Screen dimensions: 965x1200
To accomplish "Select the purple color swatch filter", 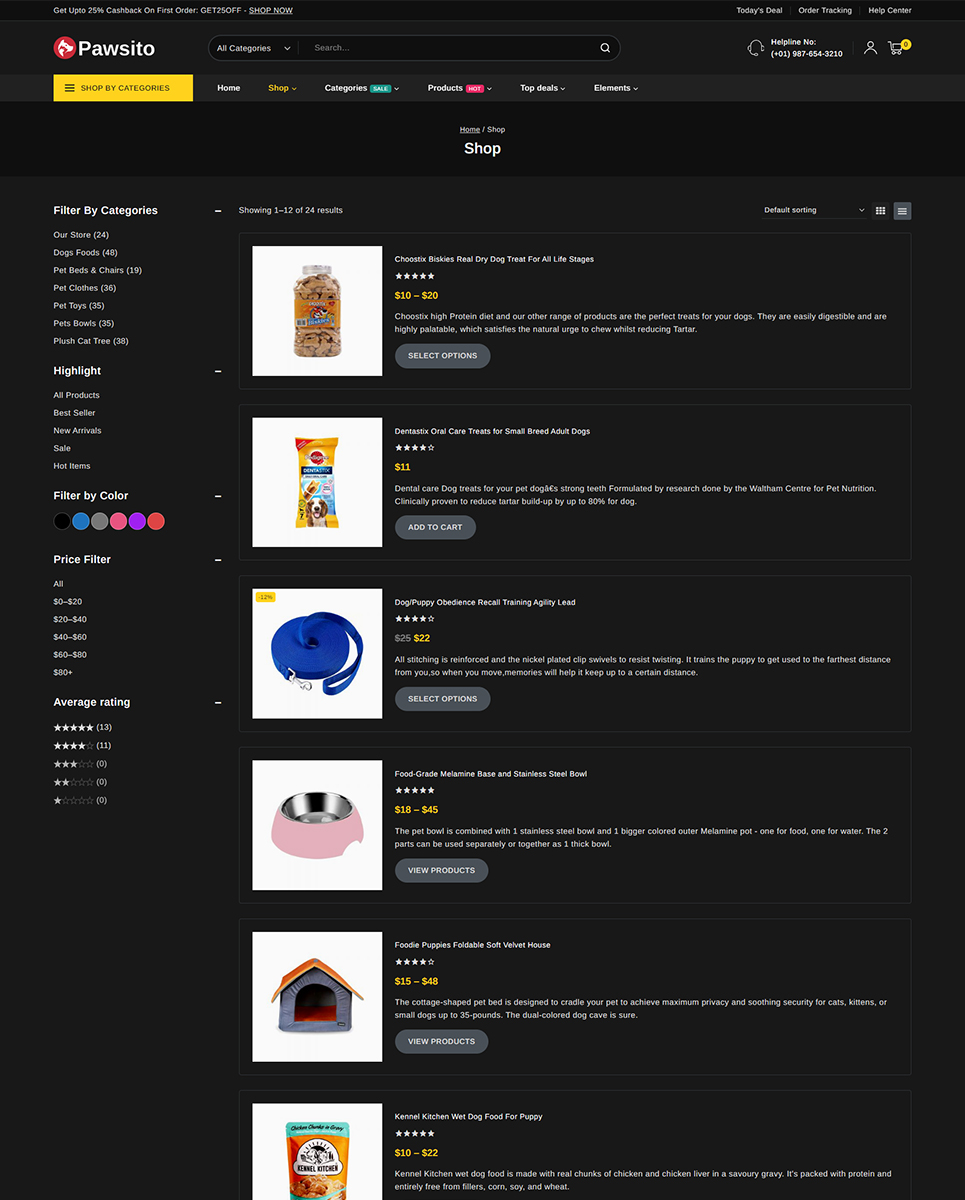I will point(137,521).
